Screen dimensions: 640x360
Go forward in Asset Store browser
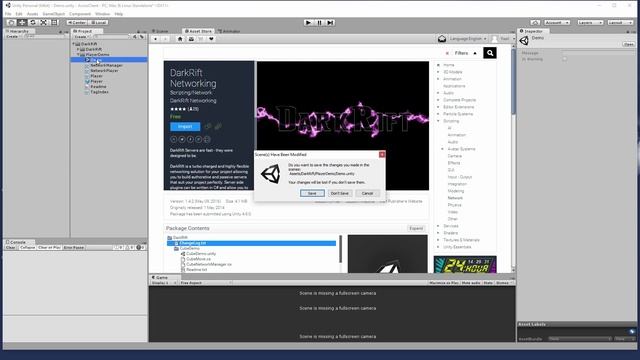point(165,39)
